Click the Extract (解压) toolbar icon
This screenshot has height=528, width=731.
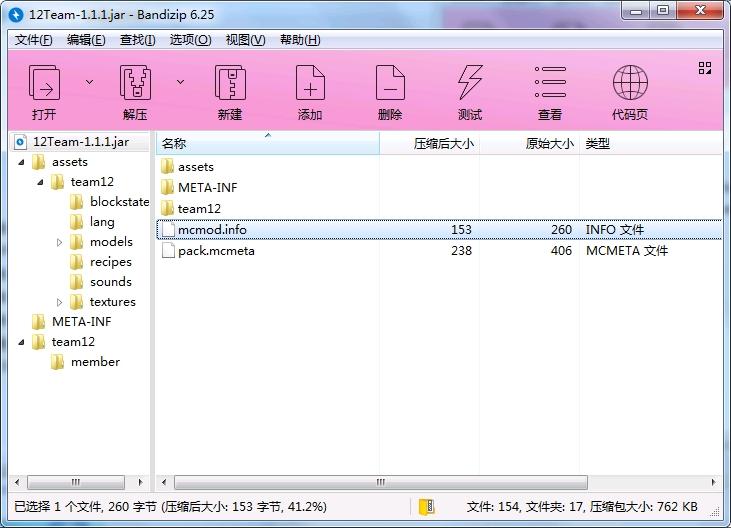pos(135,82)
